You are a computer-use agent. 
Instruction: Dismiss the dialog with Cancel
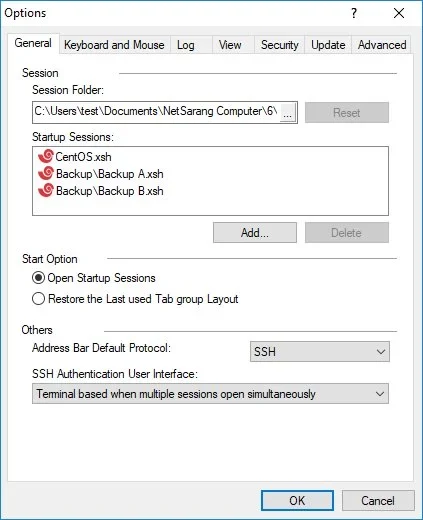click(x=378, y=500)
